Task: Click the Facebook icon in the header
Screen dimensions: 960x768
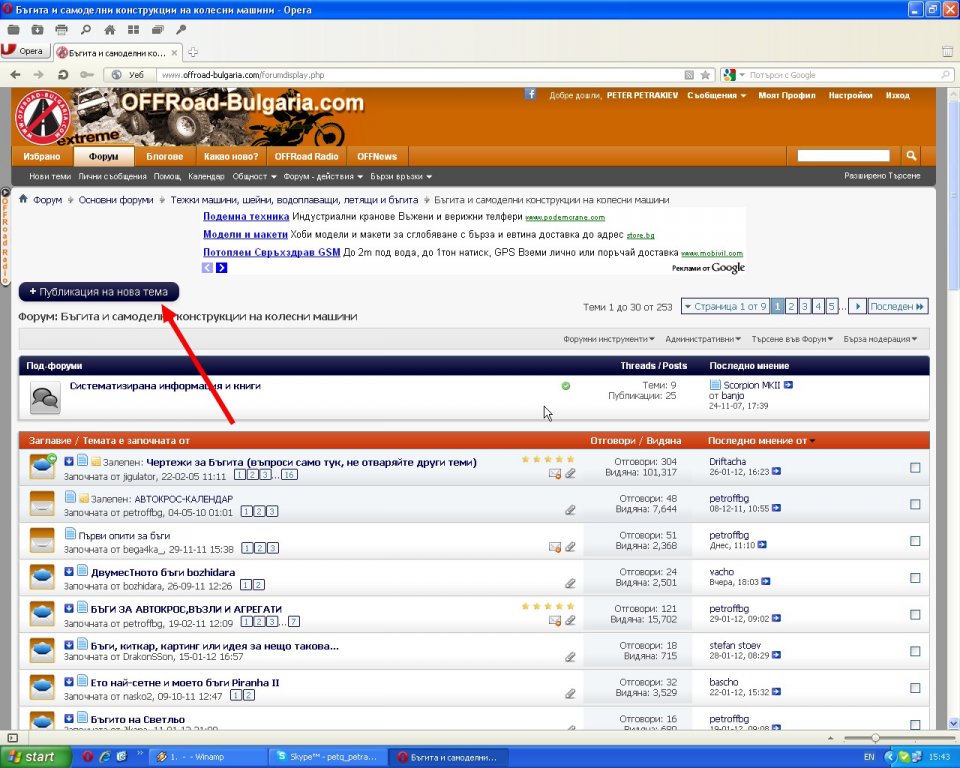Action: click(x=530, y=94)
